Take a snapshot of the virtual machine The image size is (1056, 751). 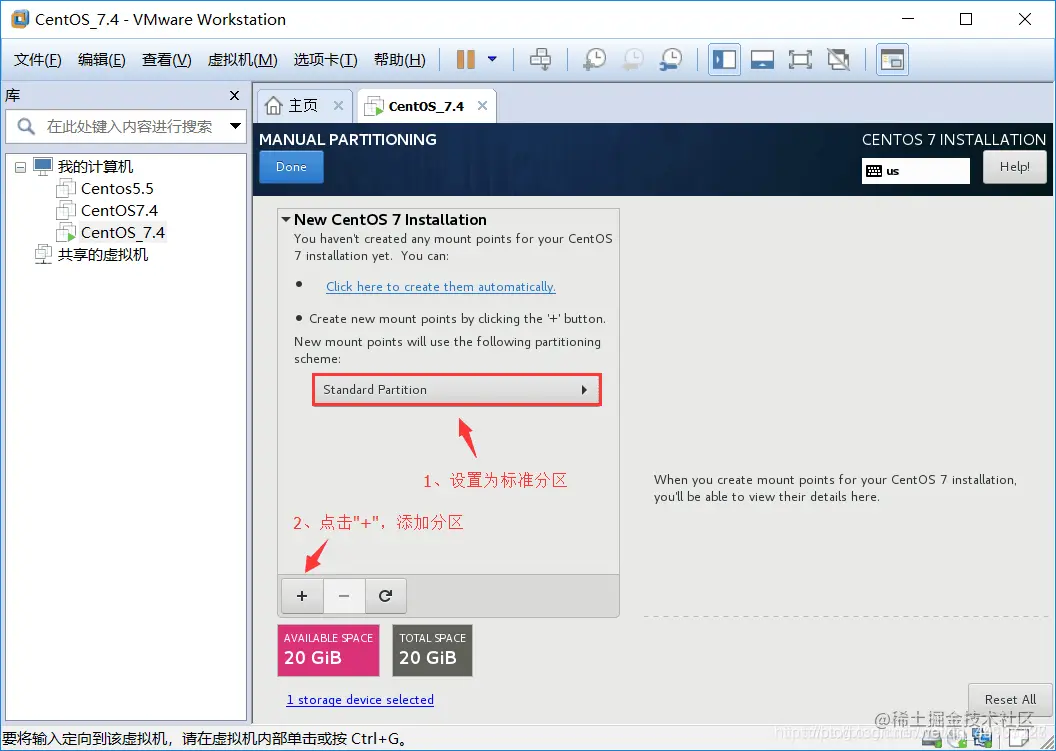point(594,59)
